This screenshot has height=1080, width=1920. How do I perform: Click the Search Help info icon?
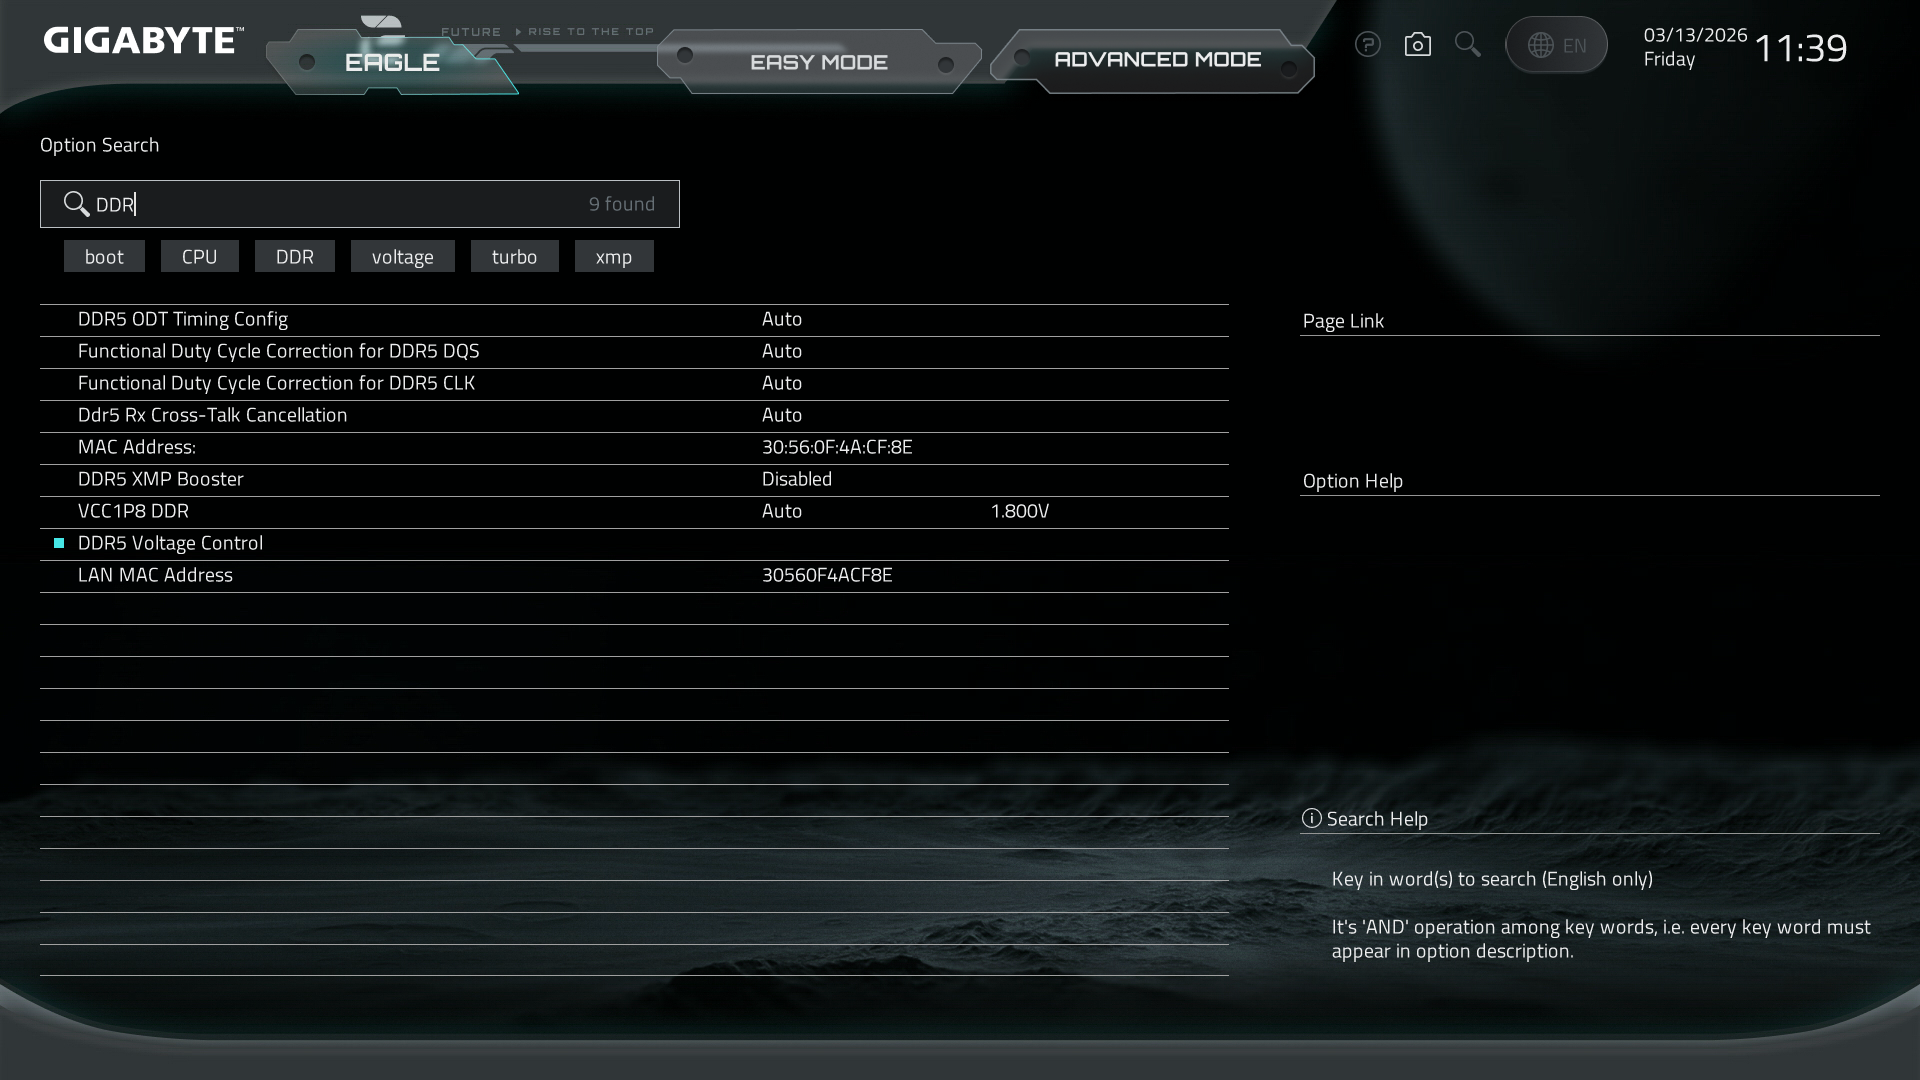(1311, 819)
